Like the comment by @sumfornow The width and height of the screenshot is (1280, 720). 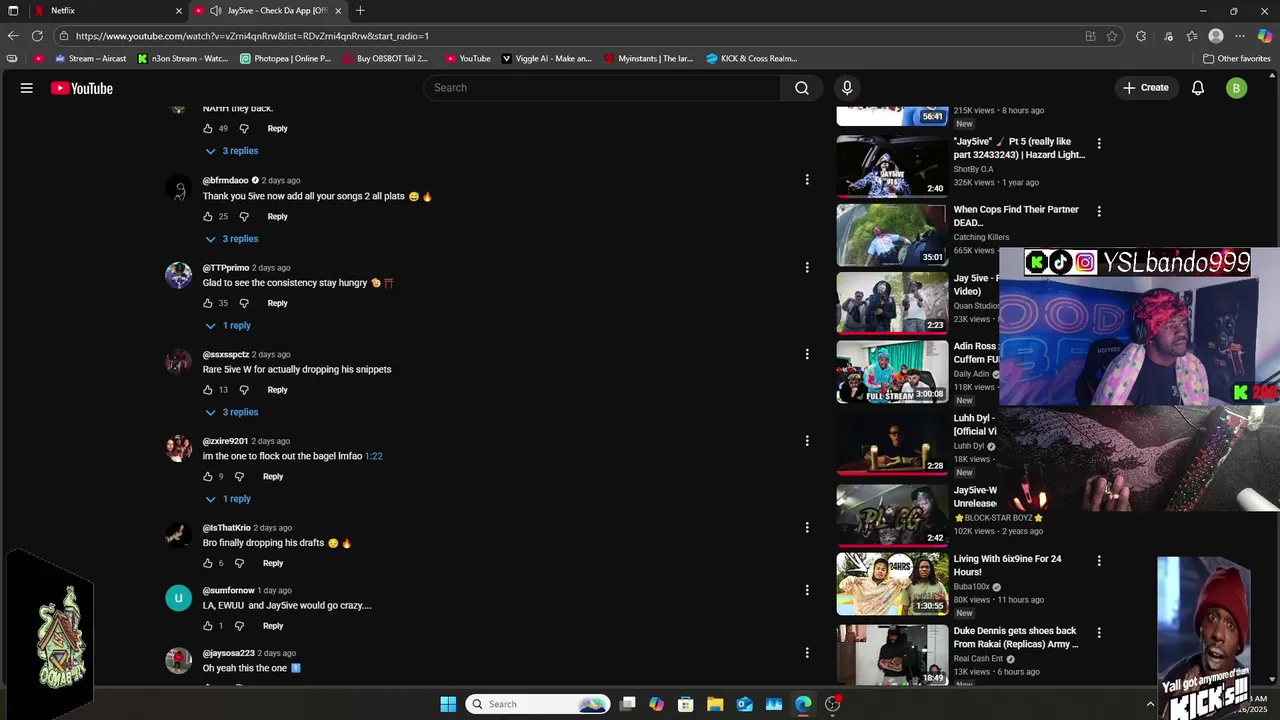[208, 626]
